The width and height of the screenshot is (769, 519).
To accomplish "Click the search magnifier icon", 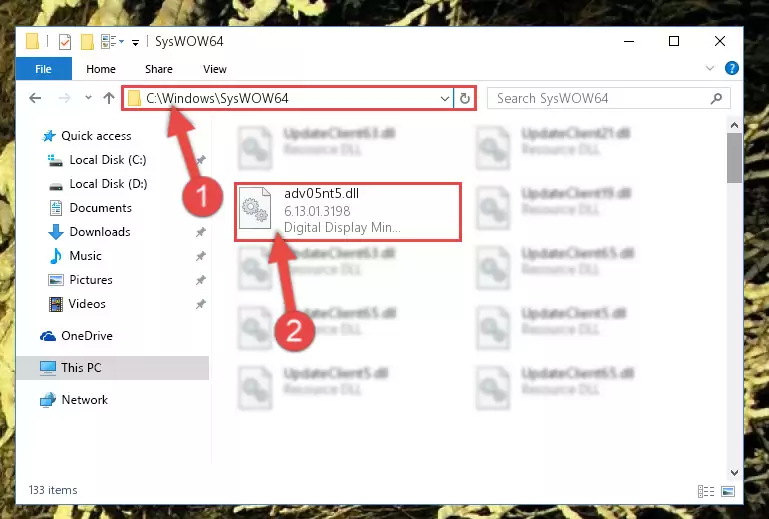I will [x=716, y=99].
